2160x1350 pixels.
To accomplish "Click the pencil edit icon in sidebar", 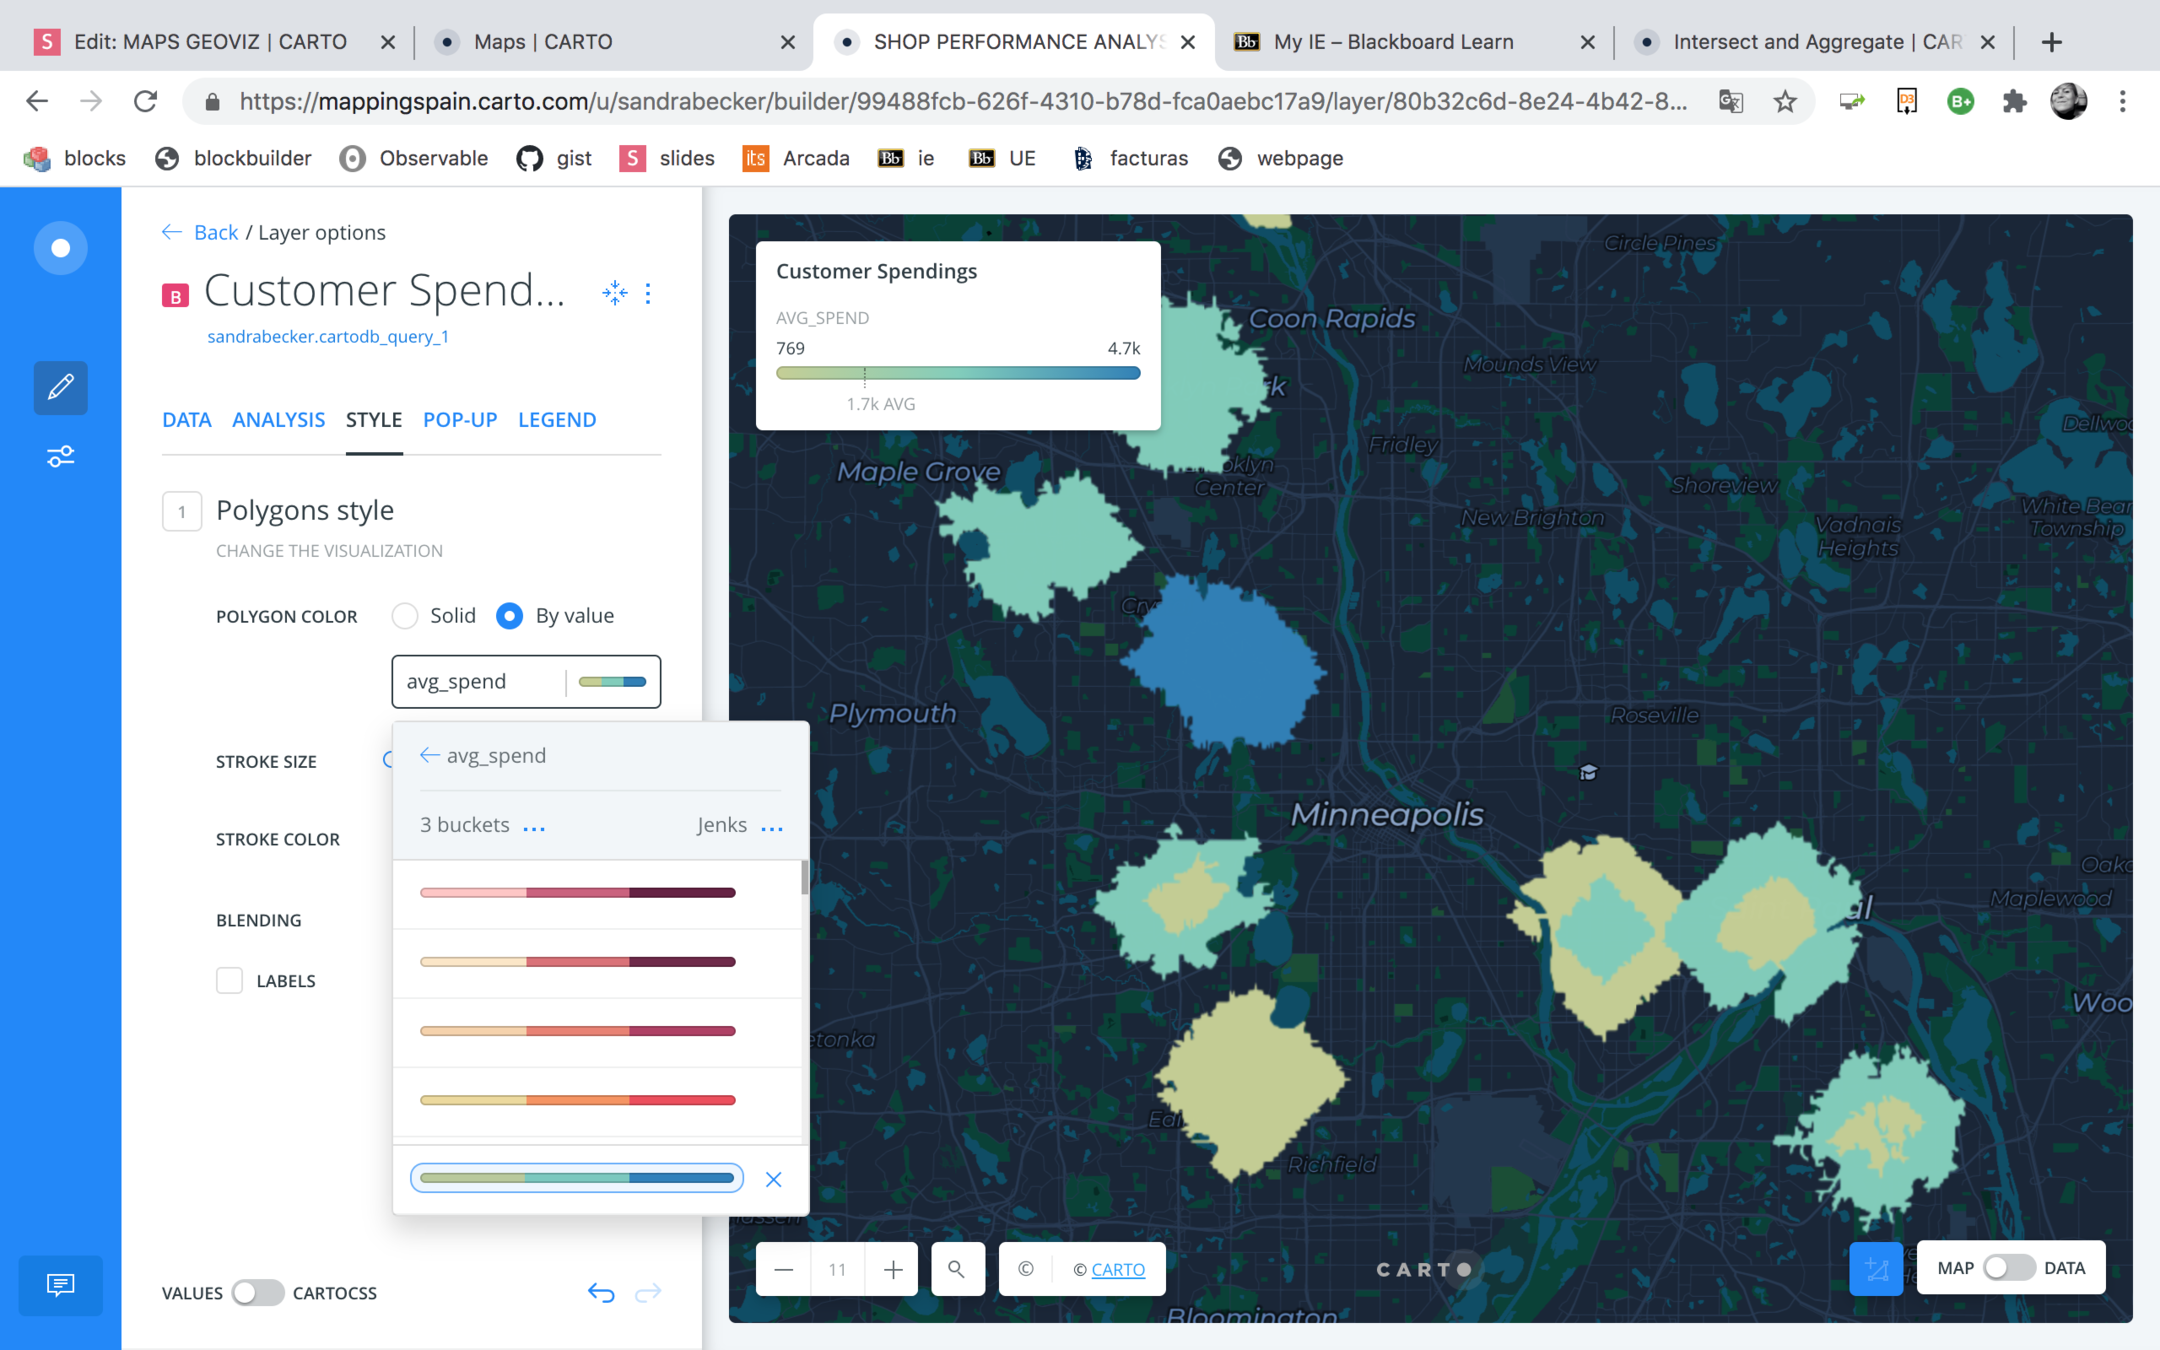I will click(60, 387).
